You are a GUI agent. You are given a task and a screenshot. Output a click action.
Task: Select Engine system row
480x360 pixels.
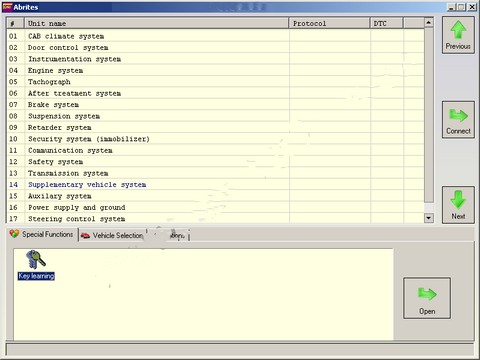click(x=215, y=70)
